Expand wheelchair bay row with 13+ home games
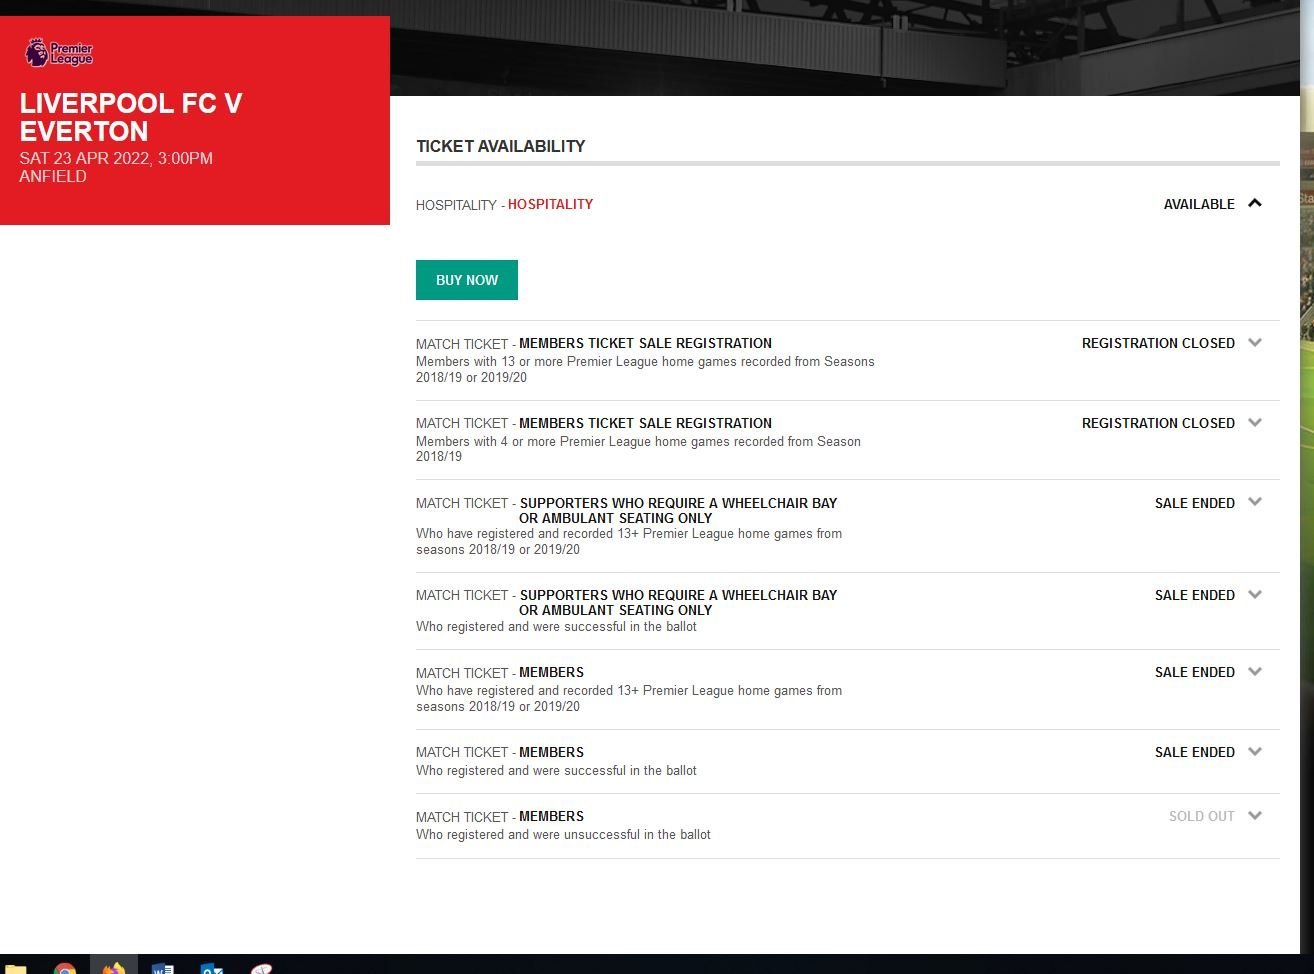This screenshot has width=1314, height=974. pos(1255,502)
